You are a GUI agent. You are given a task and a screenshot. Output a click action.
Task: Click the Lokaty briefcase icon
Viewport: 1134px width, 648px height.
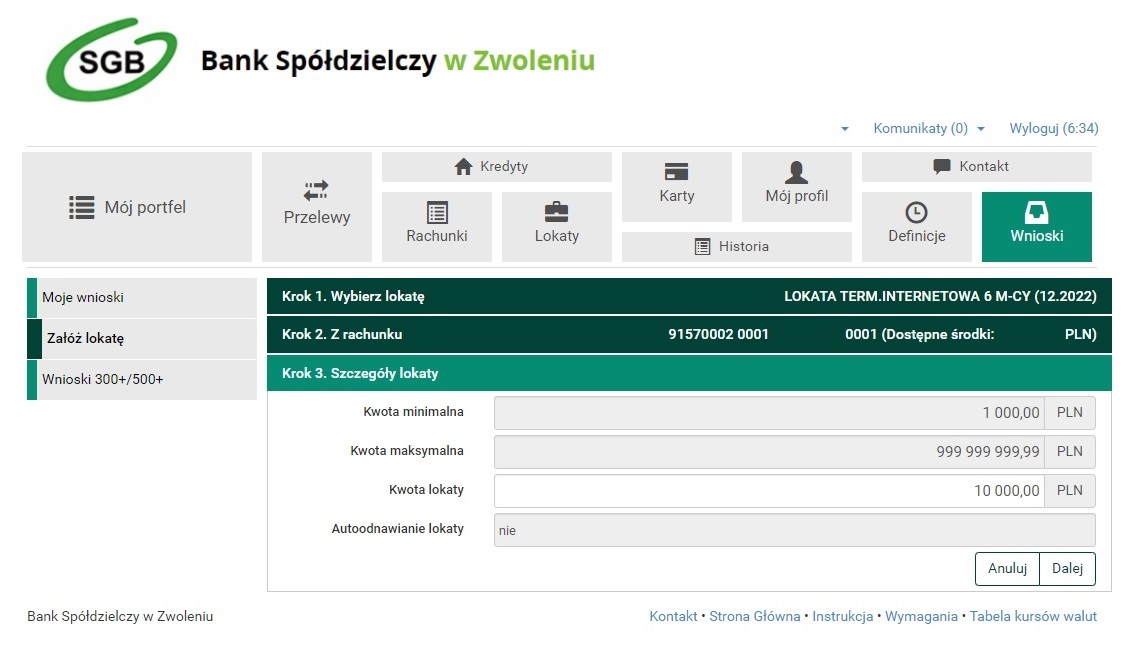click(x=556, y=212)
